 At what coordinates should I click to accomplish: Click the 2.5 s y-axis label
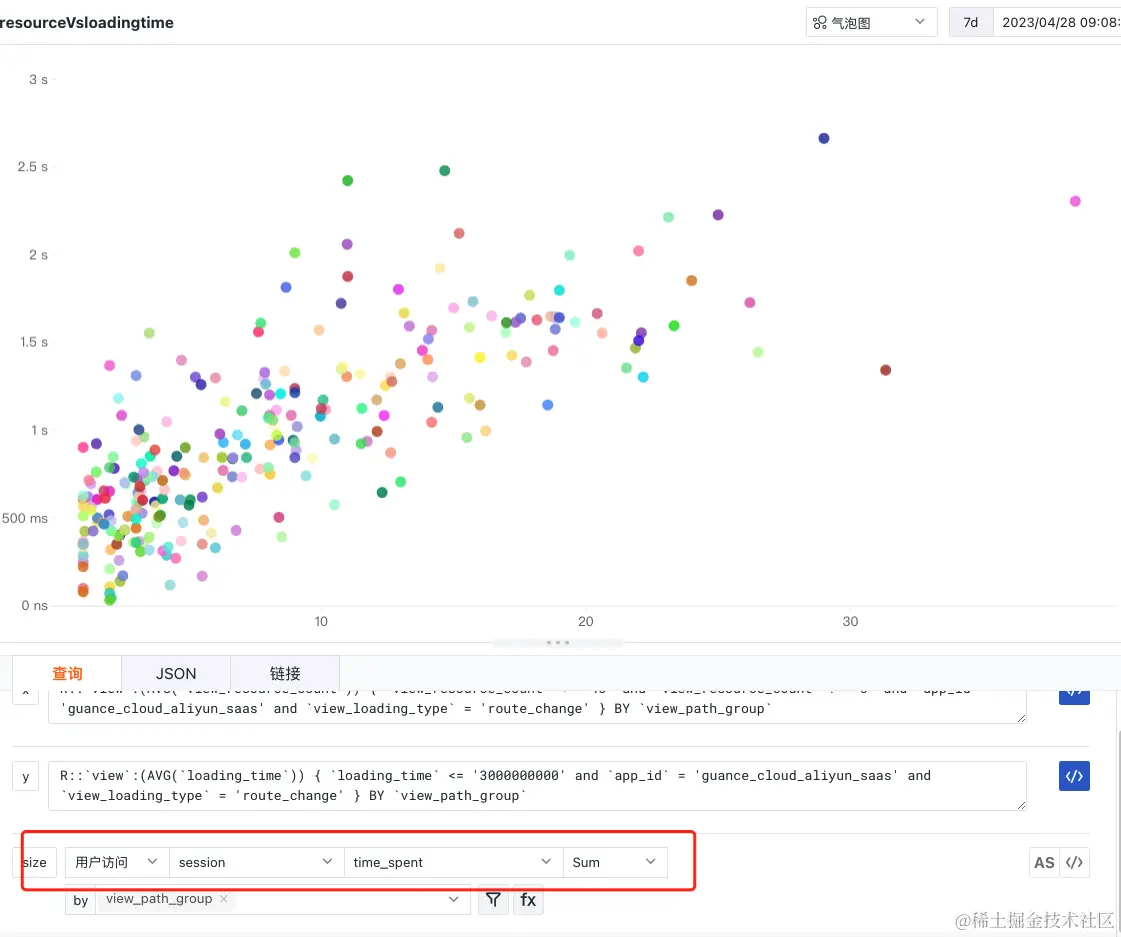click(x=33, y=167)
